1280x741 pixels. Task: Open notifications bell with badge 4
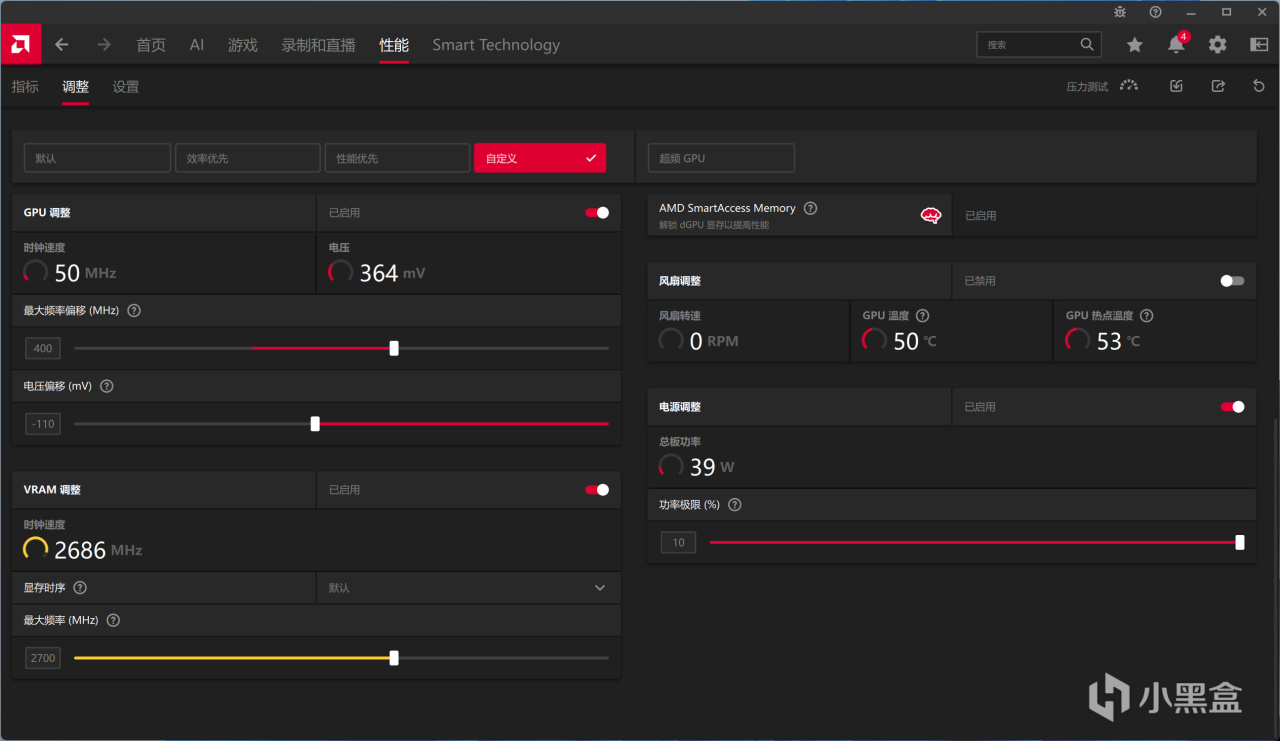1177,44
